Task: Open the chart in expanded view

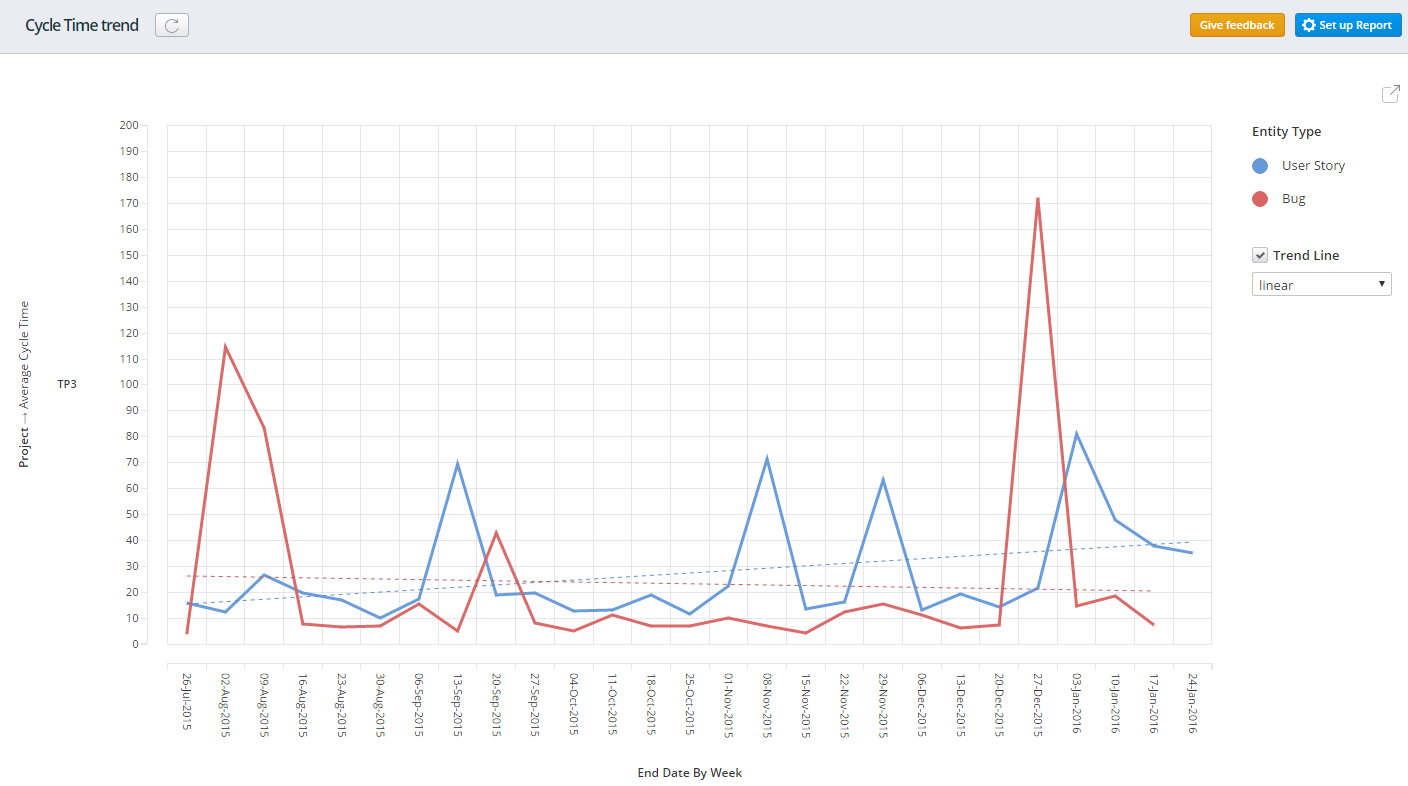Action: 1391,93
